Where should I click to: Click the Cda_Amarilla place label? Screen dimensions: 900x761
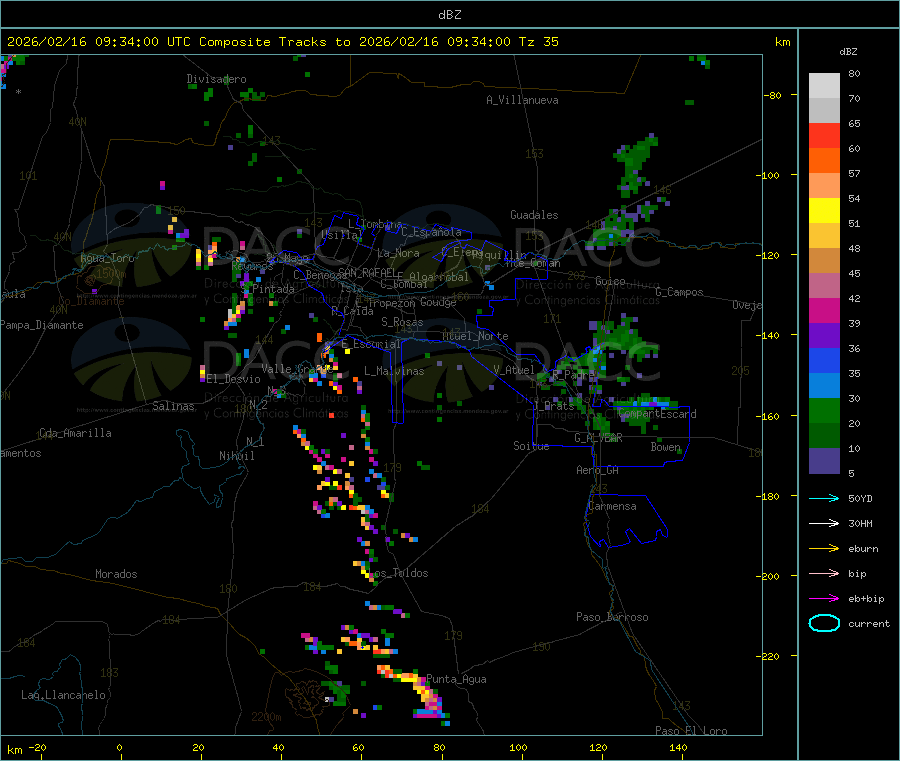[x=75, y=433]
